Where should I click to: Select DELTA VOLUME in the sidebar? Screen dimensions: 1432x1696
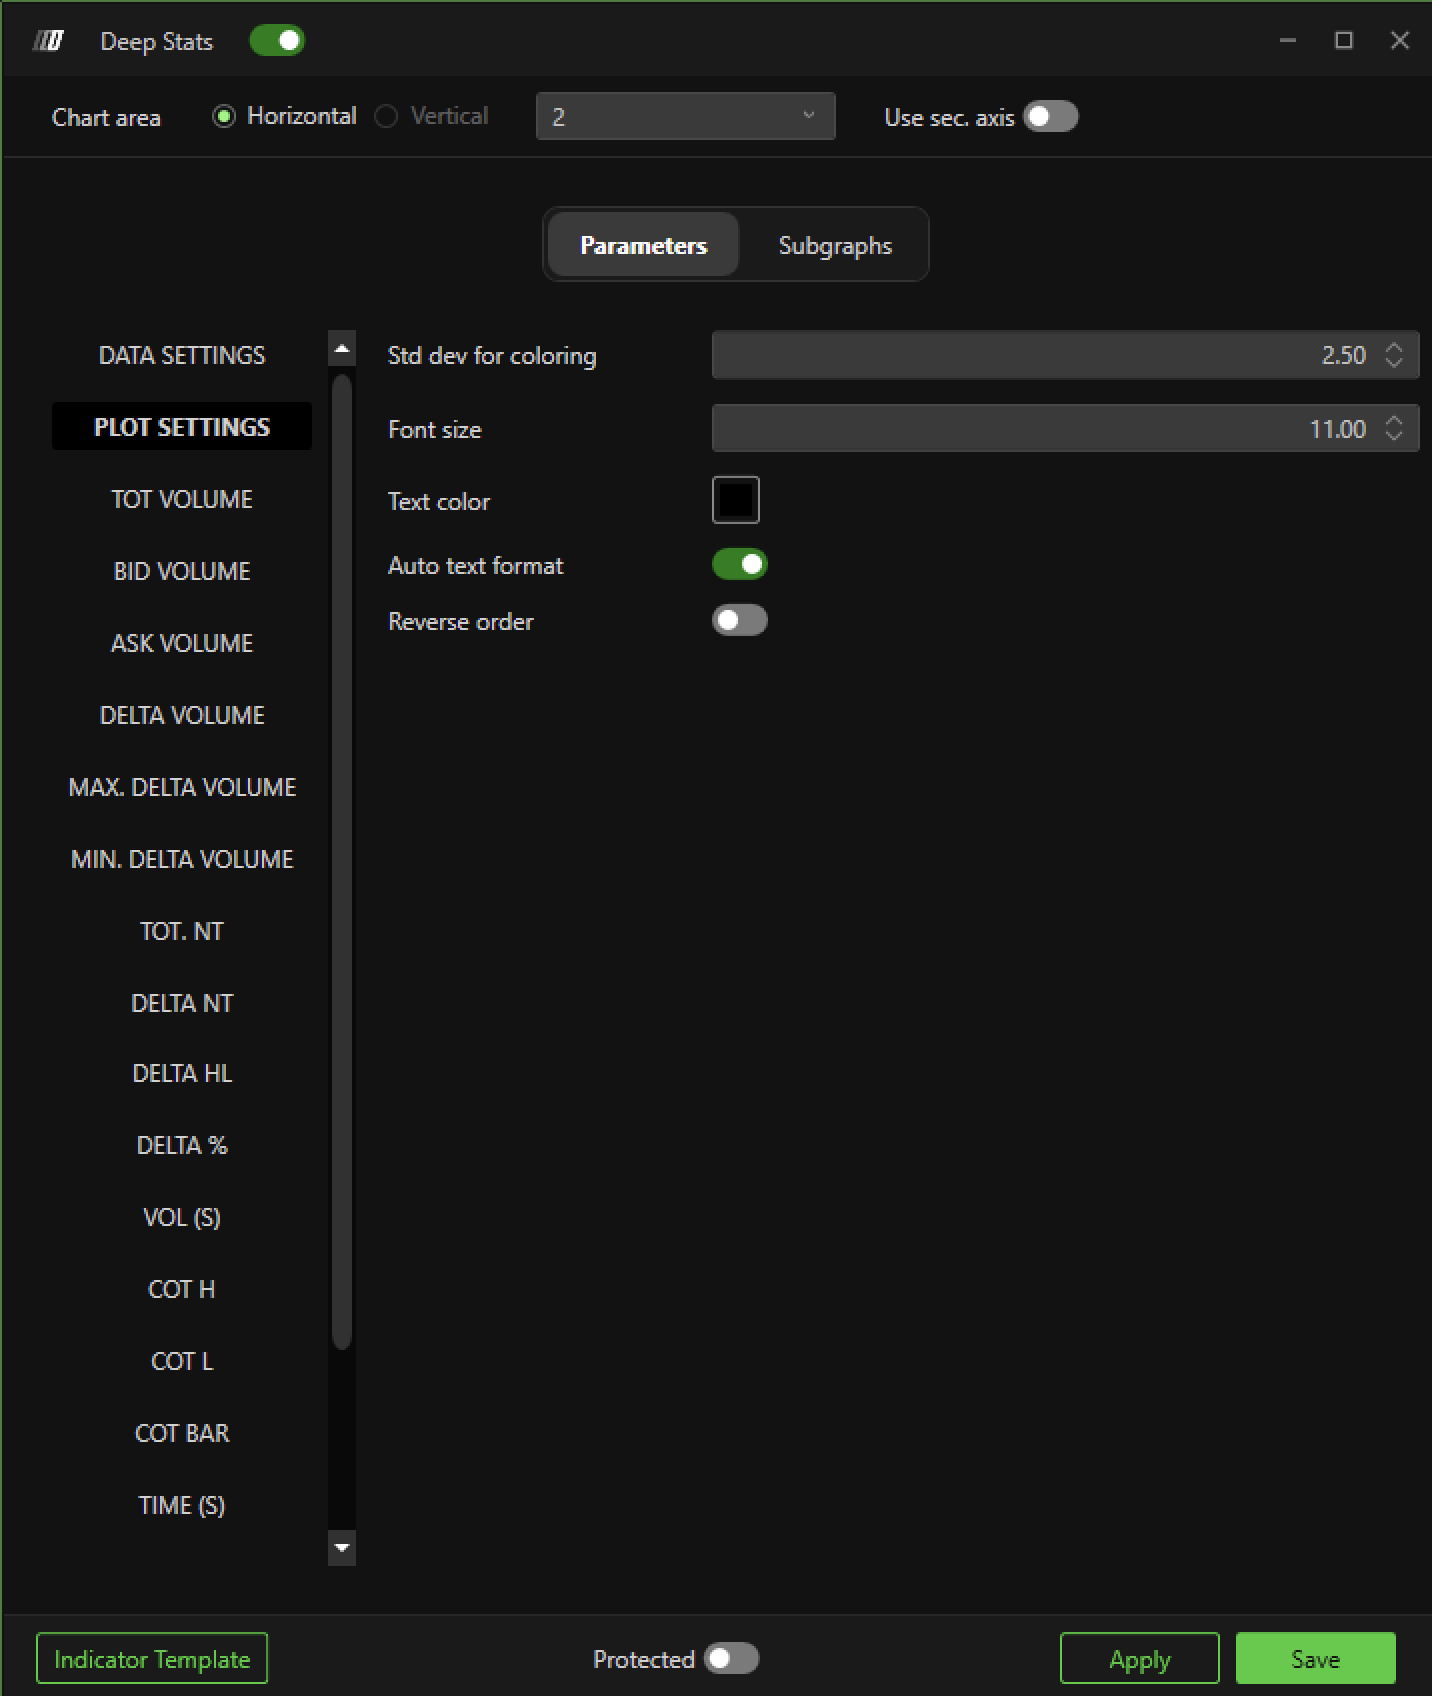coord(182,715)
